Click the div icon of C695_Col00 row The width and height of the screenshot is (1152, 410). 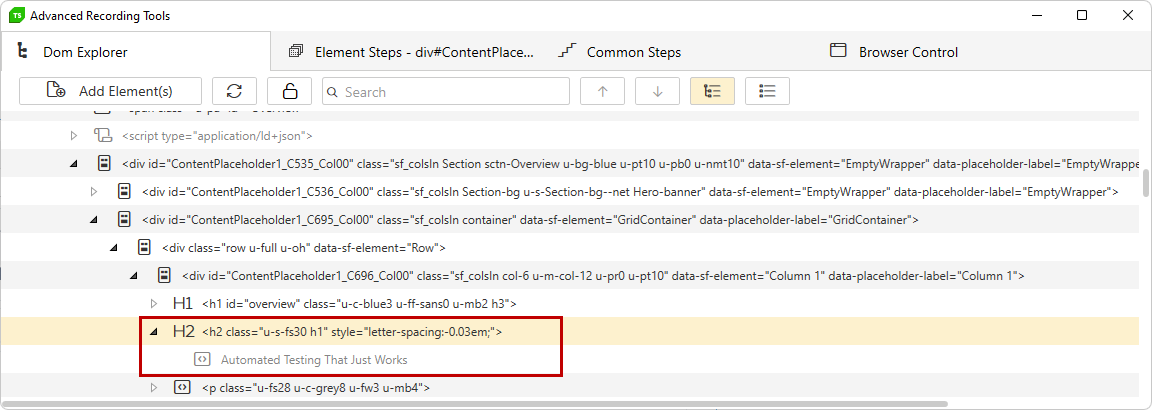click(125, 219)
